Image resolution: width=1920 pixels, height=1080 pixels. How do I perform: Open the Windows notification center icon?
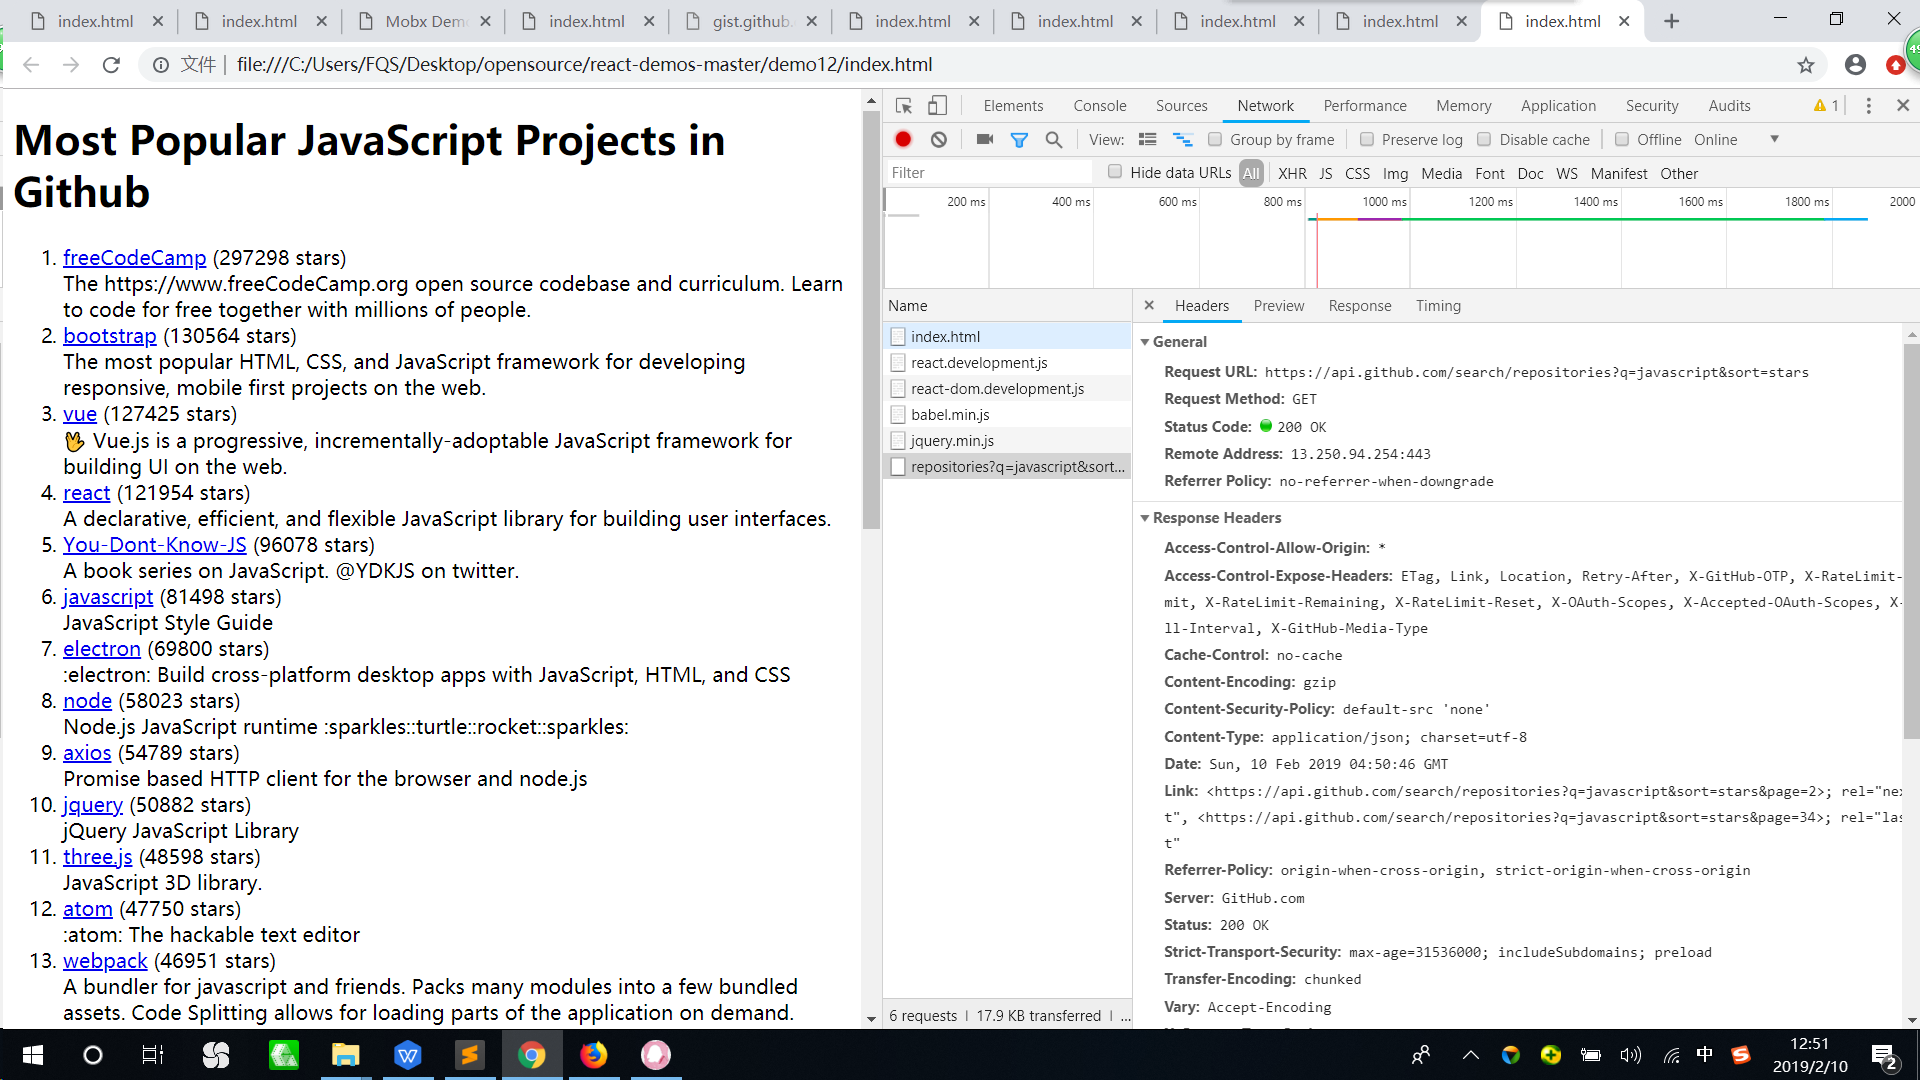[1885, 1056]
